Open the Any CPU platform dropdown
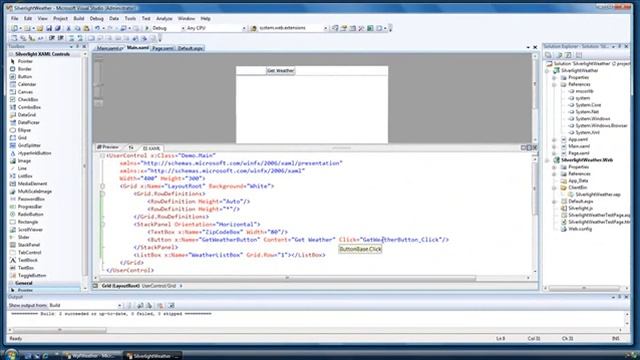Image resolution: width=640 pixels, height=360 pixels. [244, 28]
